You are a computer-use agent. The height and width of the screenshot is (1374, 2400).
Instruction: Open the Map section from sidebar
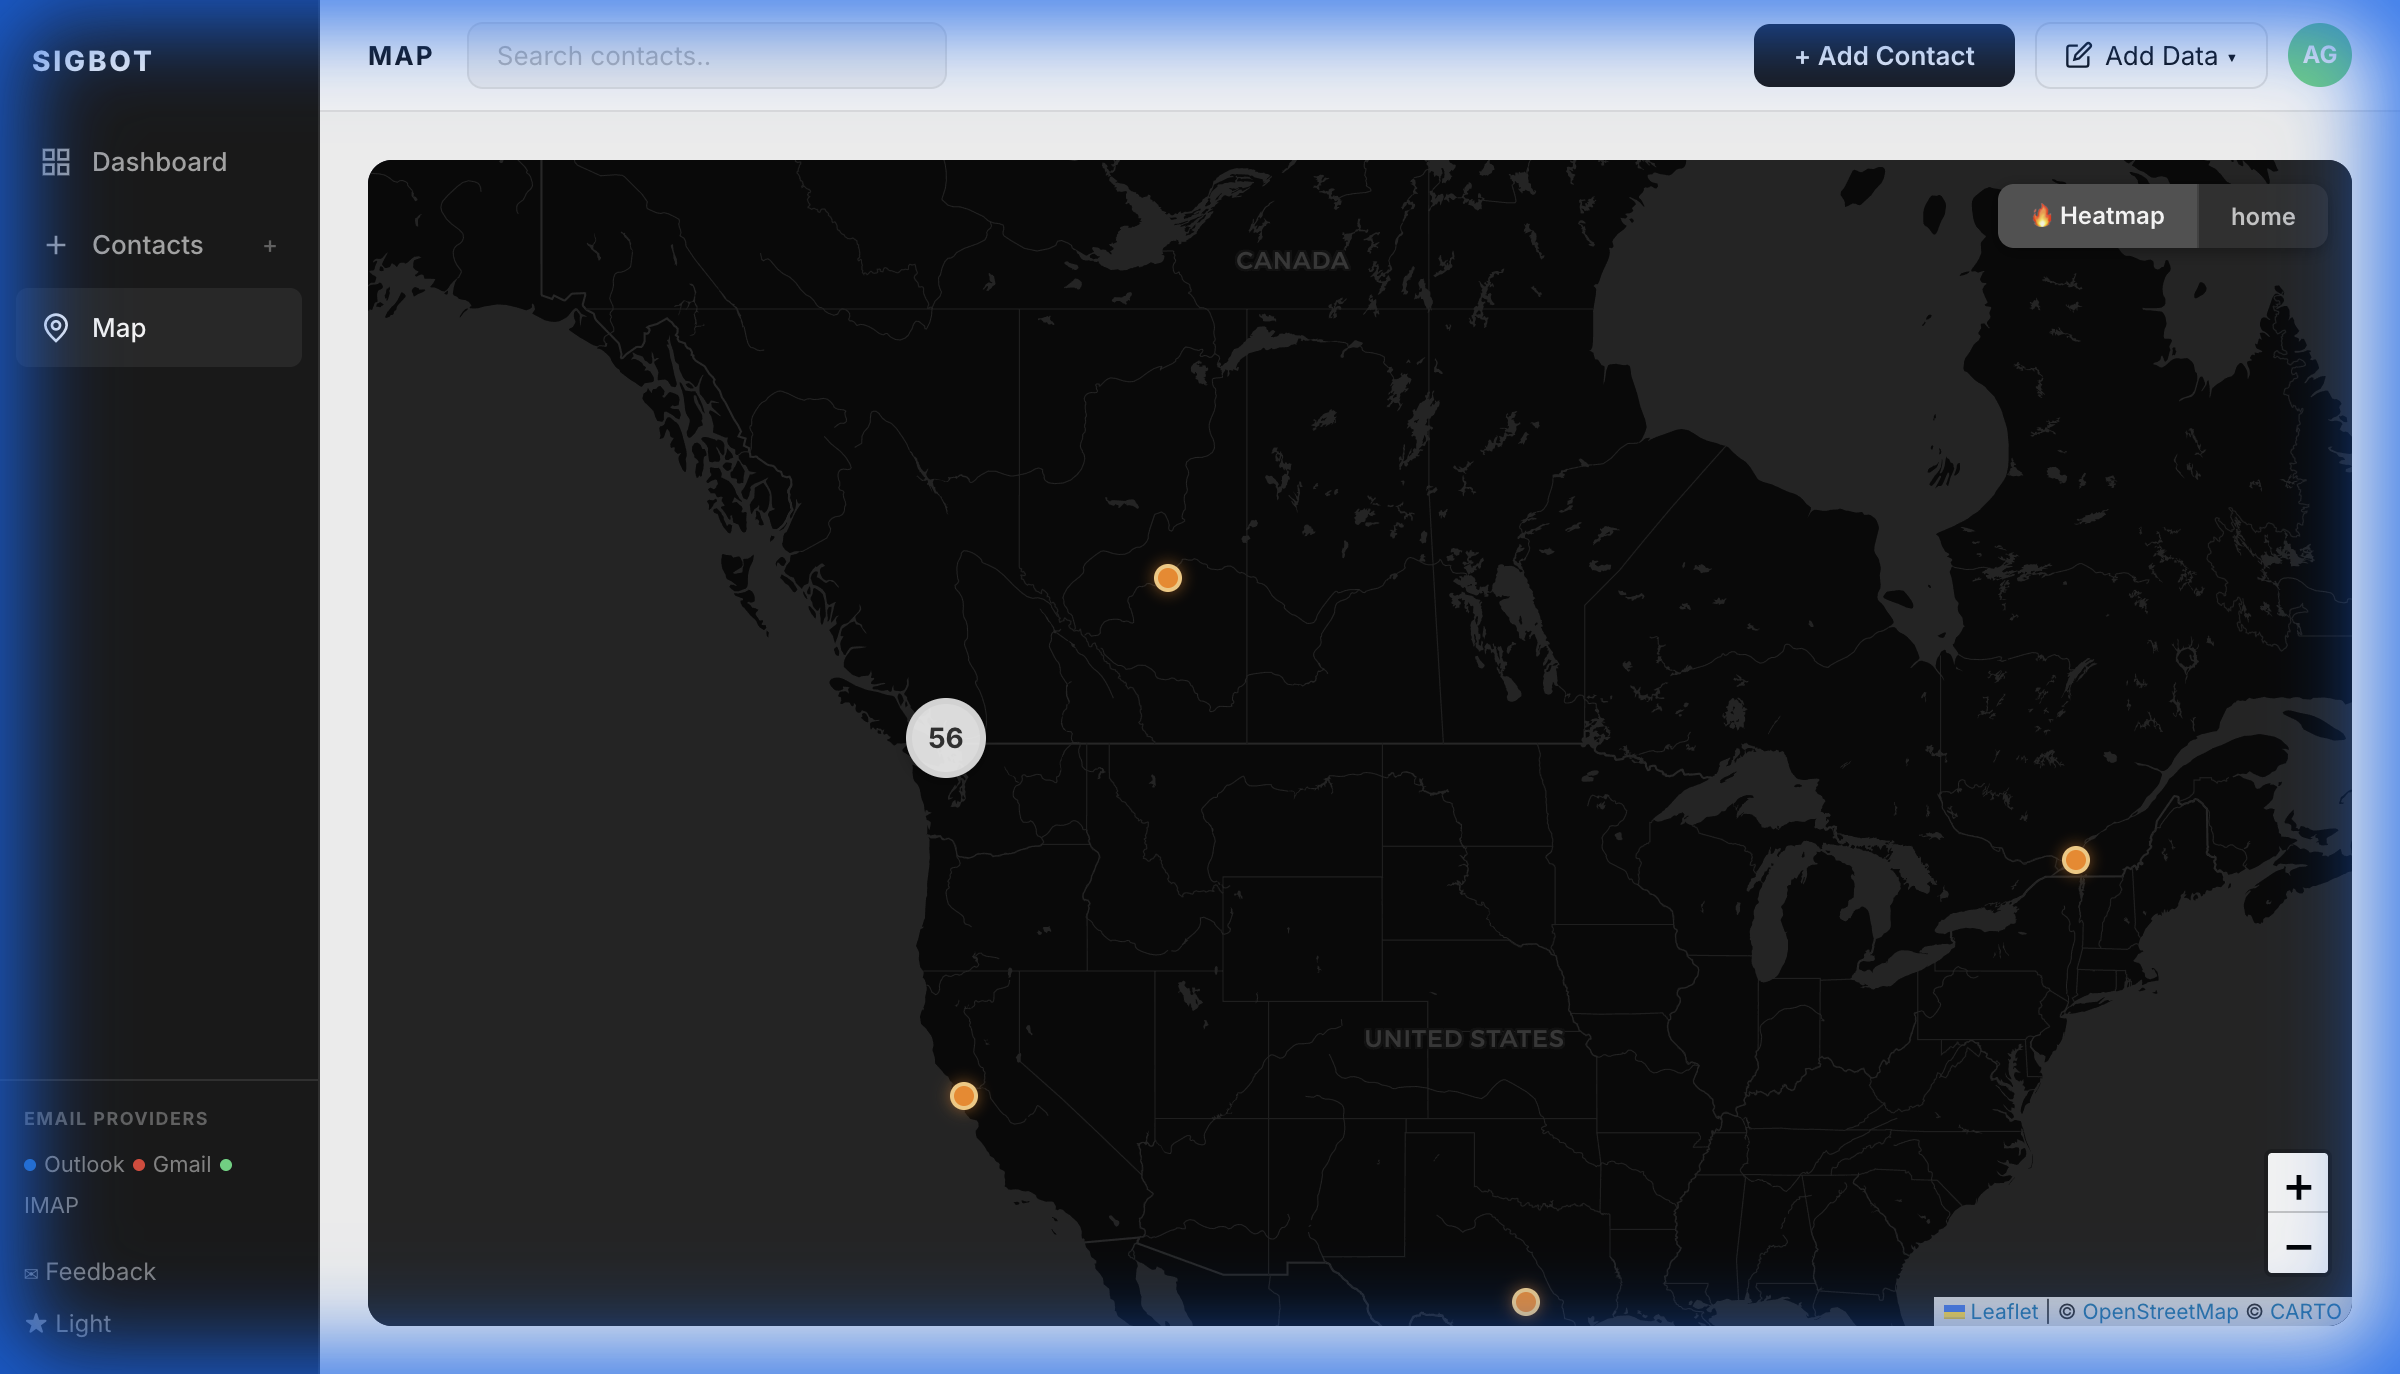pyautogui.click(x=117, y=327)
